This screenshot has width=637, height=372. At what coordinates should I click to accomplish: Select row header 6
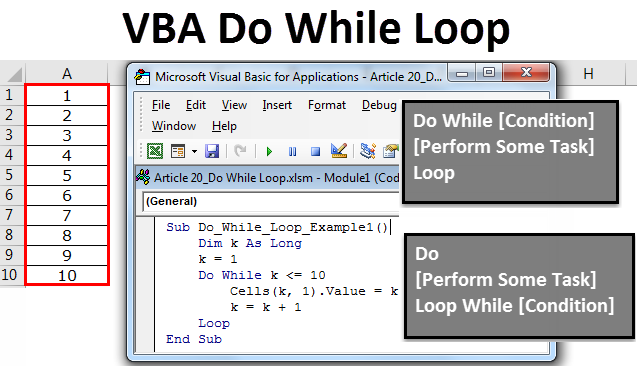[9, 195]
